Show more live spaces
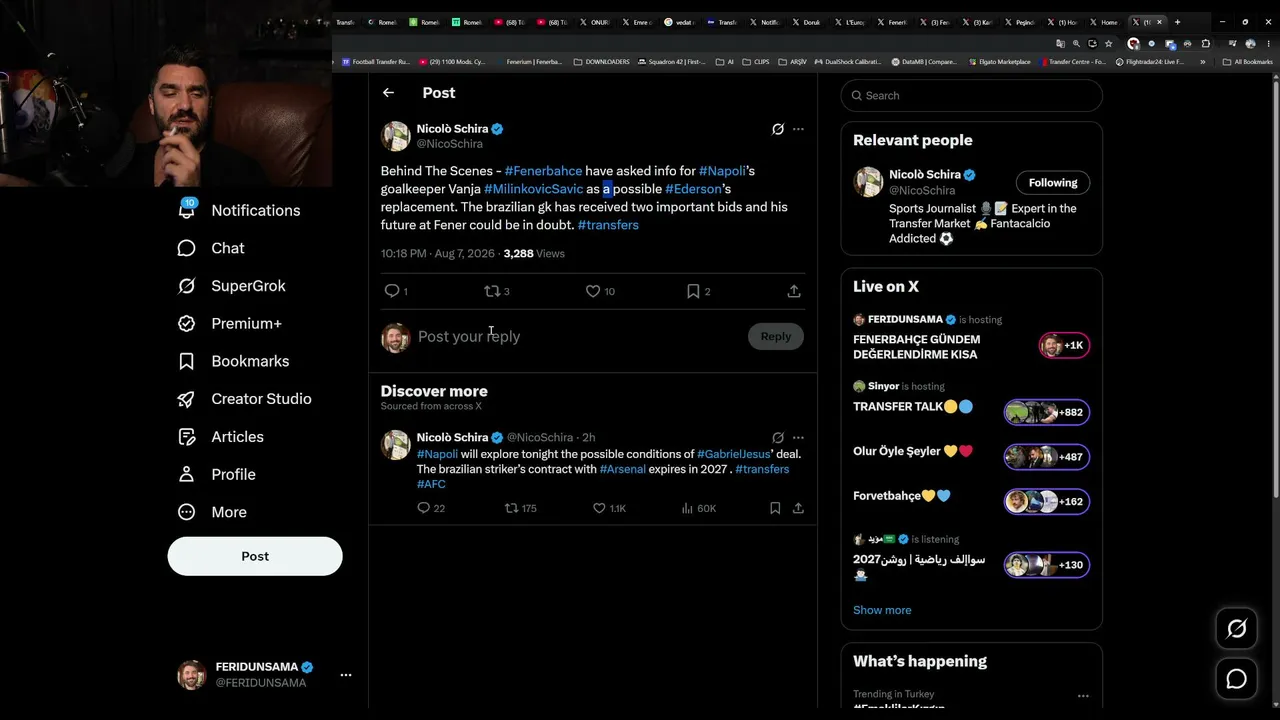1280x720 pixels. (882, 610)
